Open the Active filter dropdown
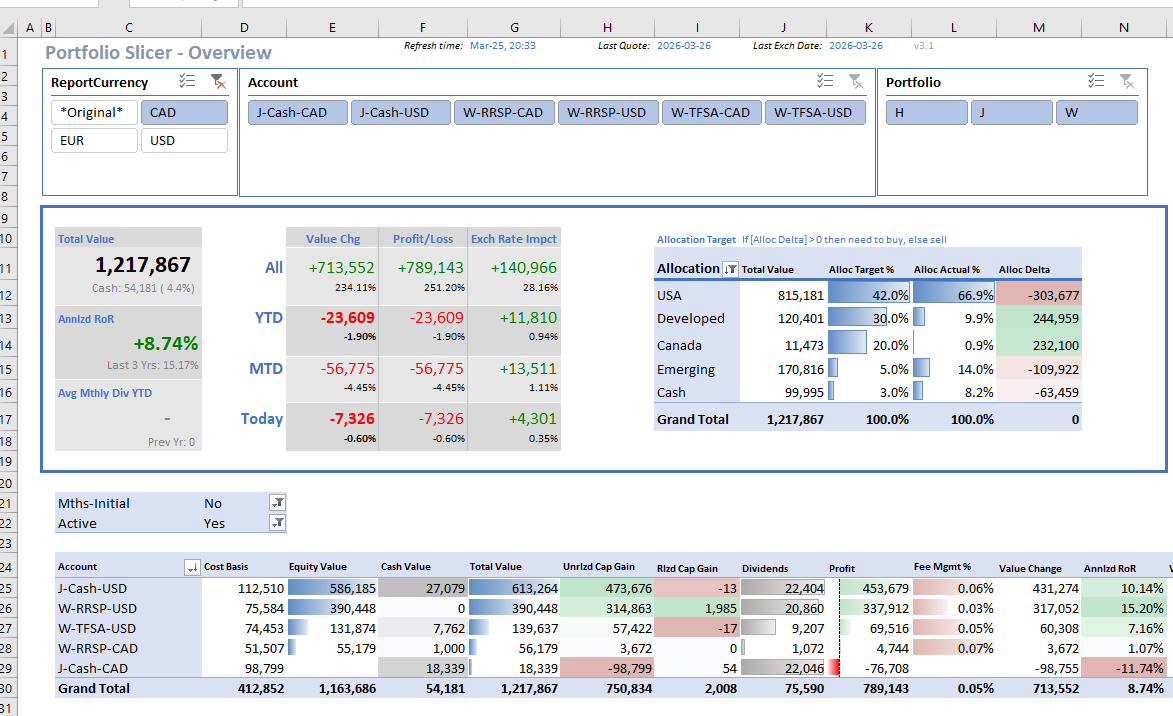 coord(278,523)
